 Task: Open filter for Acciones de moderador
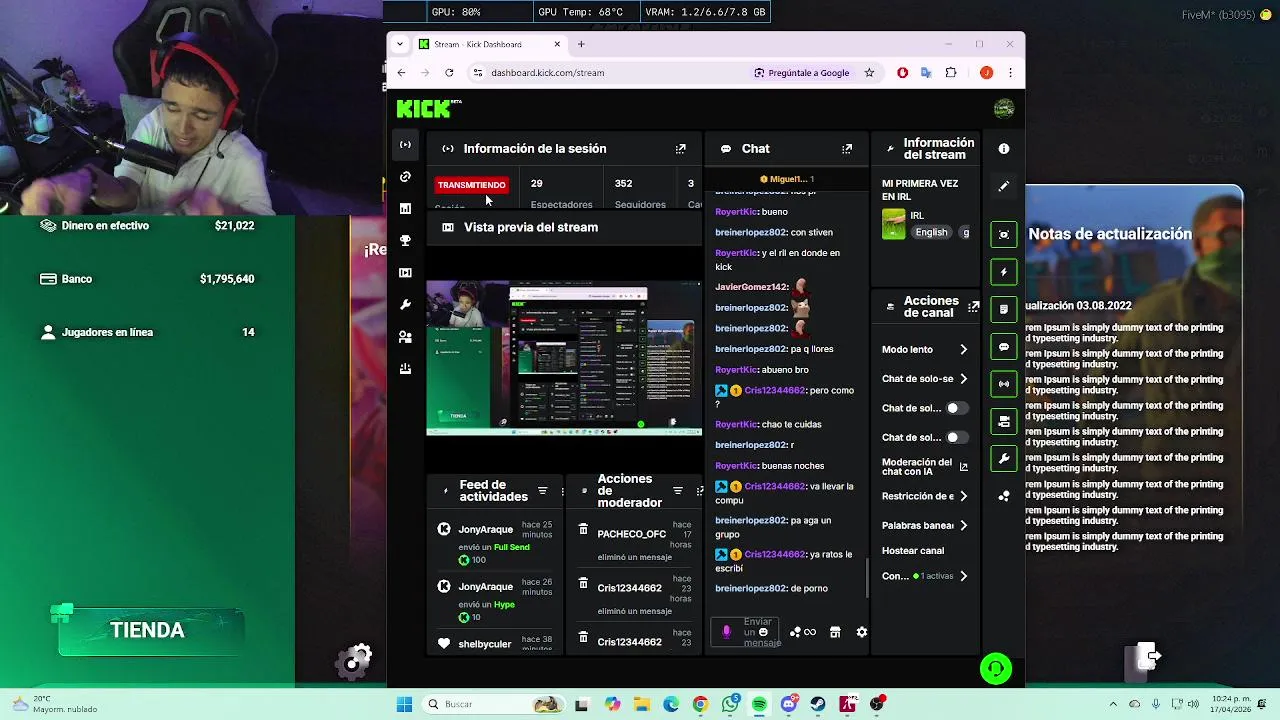[677, 491]
